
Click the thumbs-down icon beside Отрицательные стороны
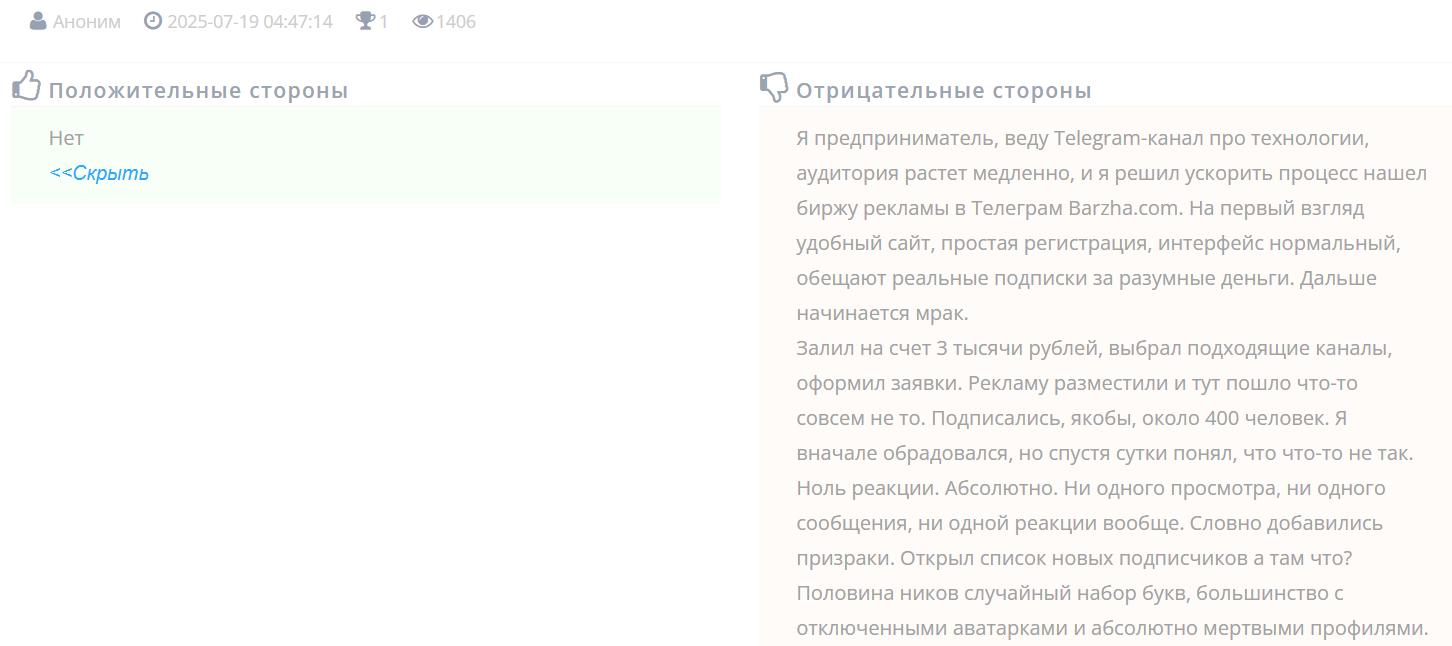pyautogui.click(x=771, y=88)
